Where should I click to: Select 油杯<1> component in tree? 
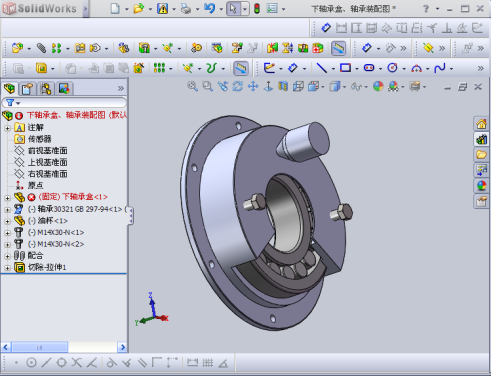pos(48,221)
